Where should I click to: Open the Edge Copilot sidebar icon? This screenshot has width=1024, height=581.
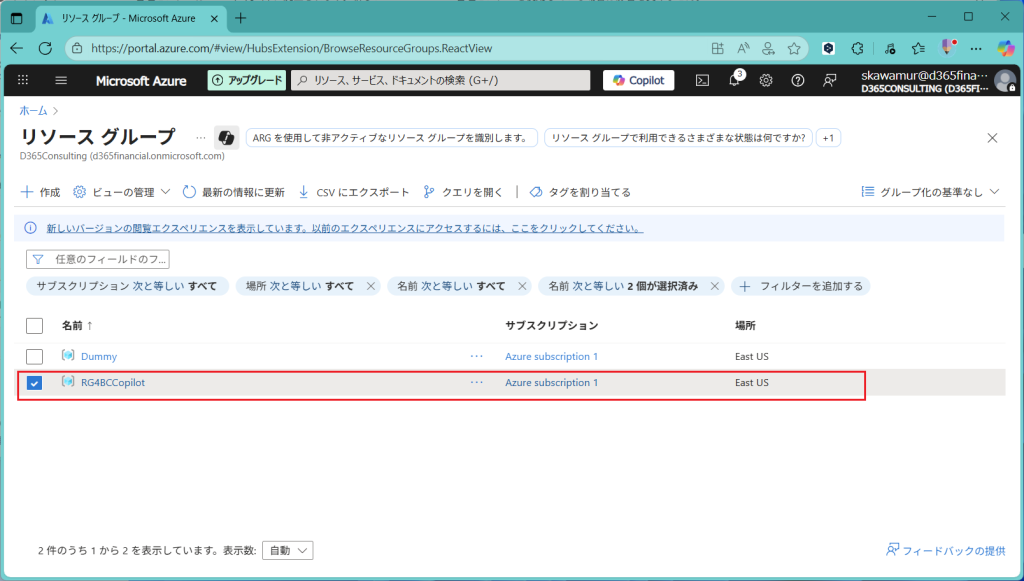tap(1006, 48)
